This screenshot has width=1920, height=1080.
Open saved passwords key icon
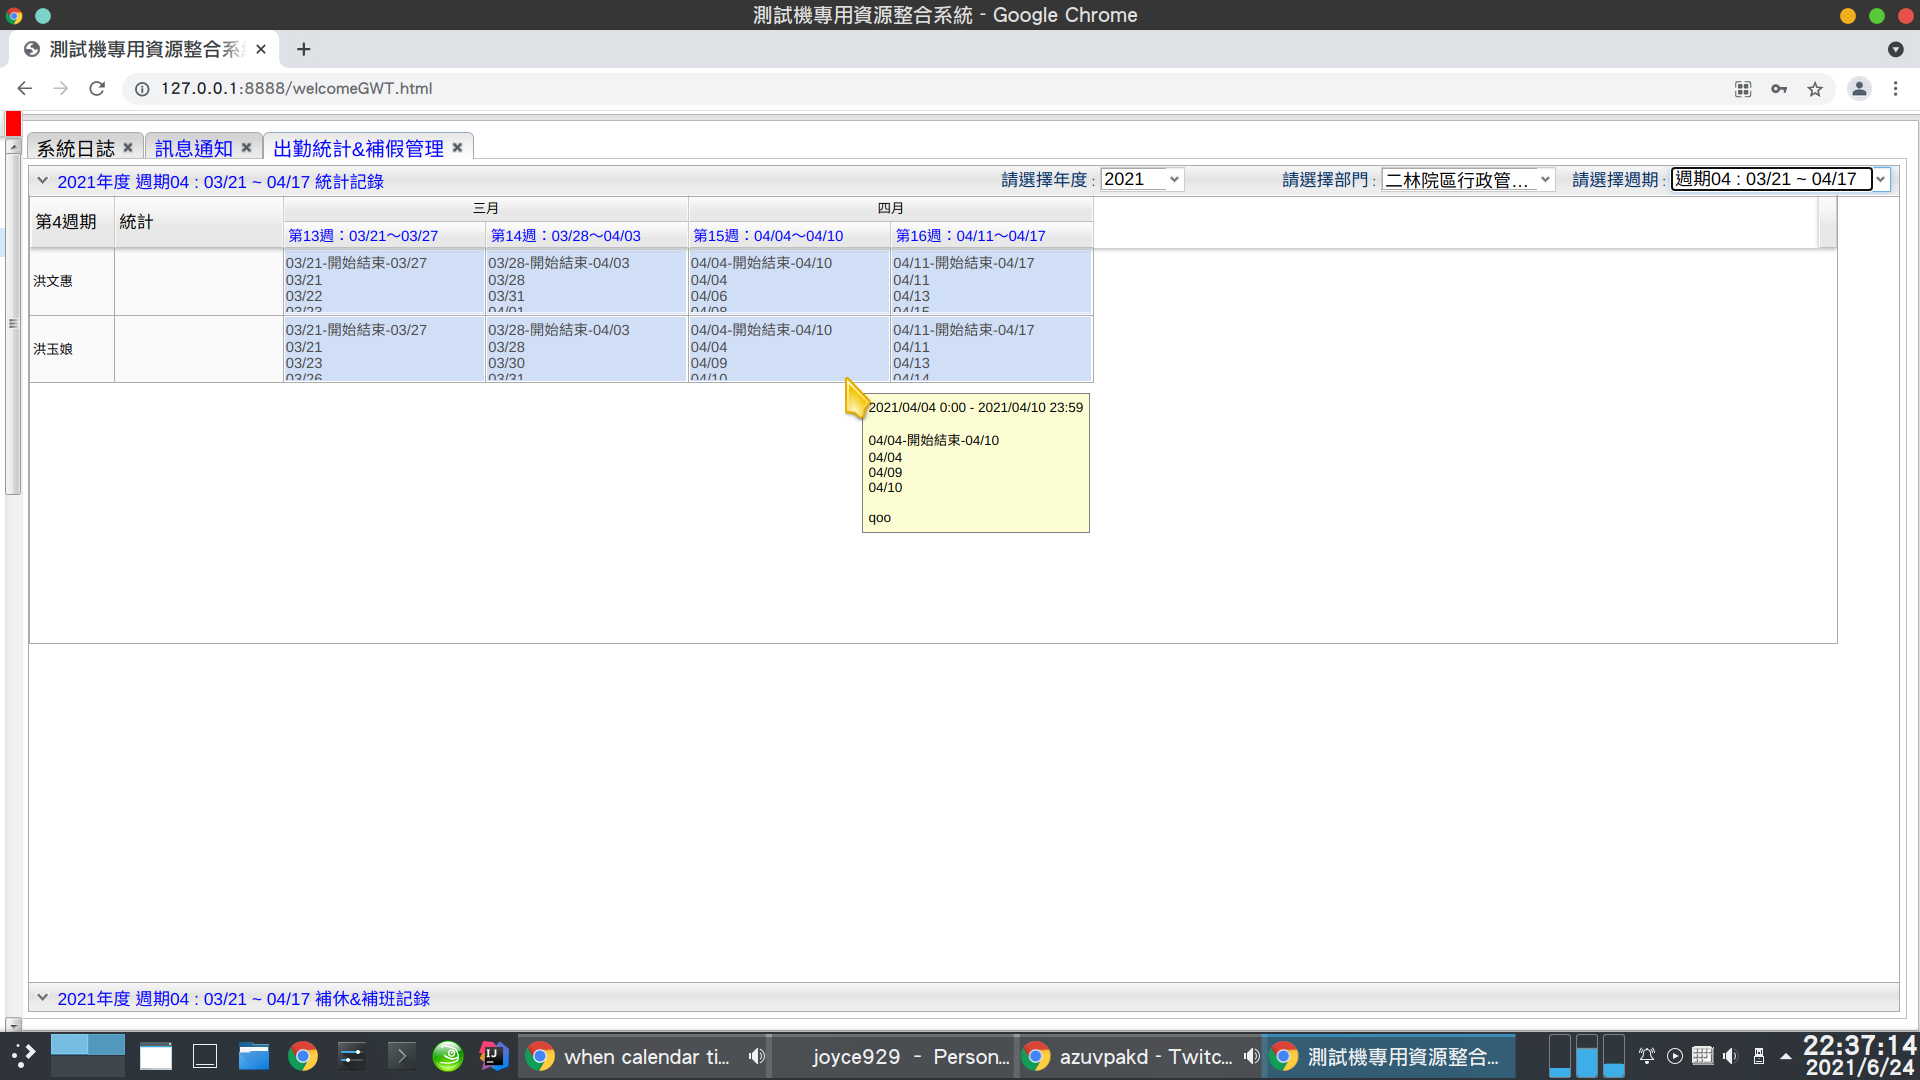click(x=1779, y=89)
